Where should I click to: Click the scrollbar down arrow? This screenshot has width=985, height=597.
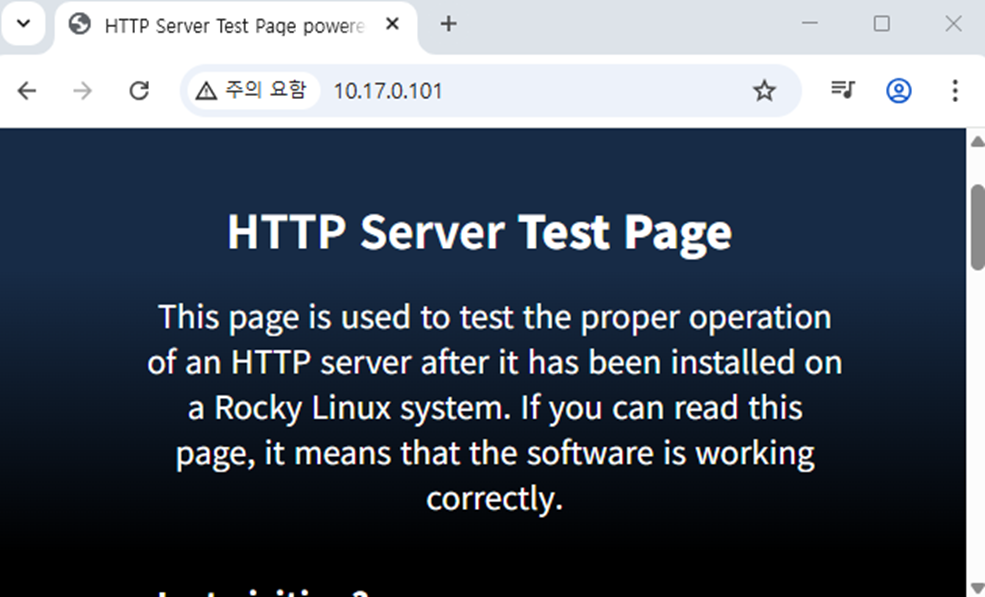pyautogui.click(x=977, y=588)
